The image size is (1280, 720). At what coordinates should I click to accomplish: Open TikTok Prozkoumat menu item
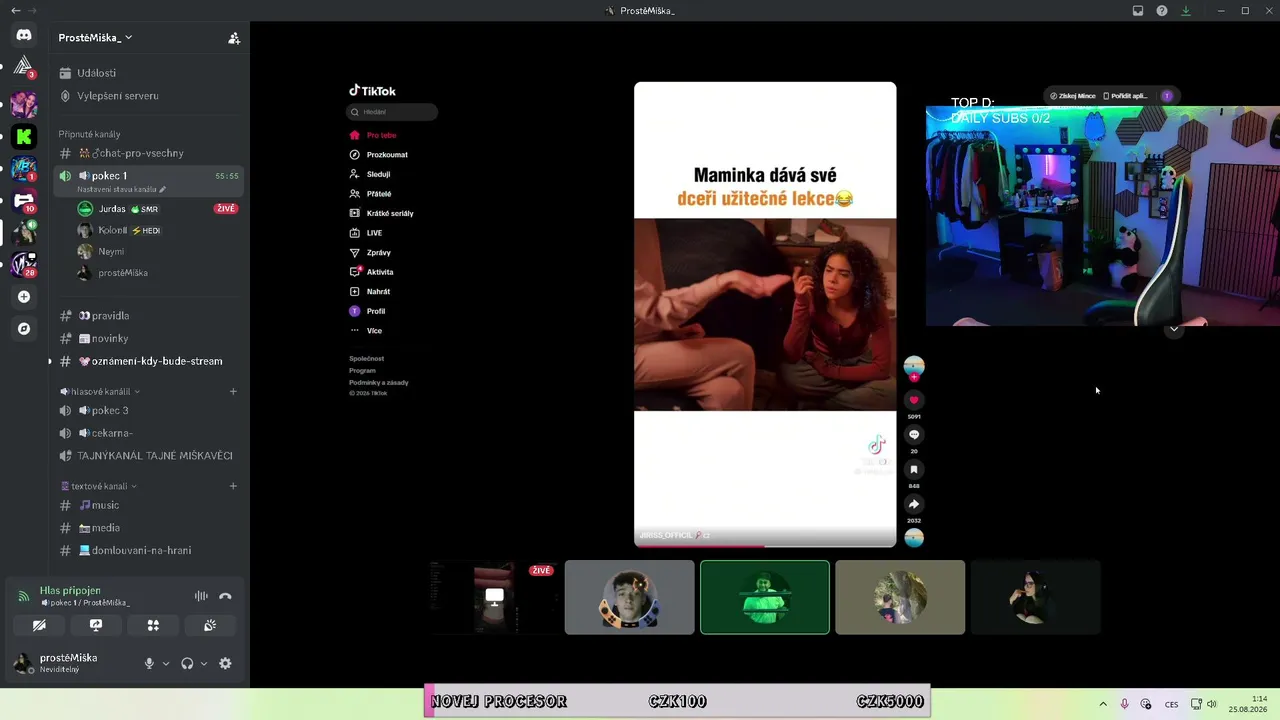tap(379, 155)
